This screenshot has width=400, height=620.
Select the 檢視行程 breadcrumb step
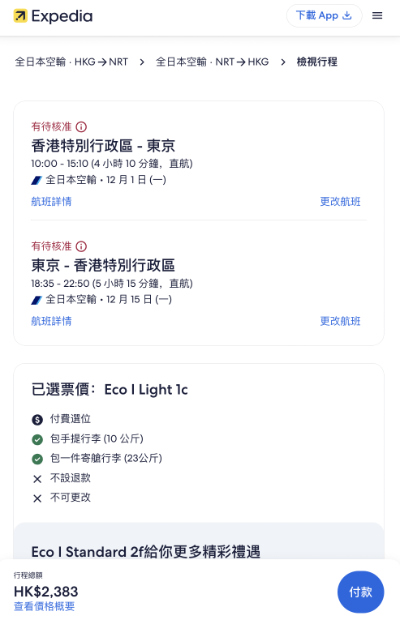pyautogui.click(x=317, y=62)
